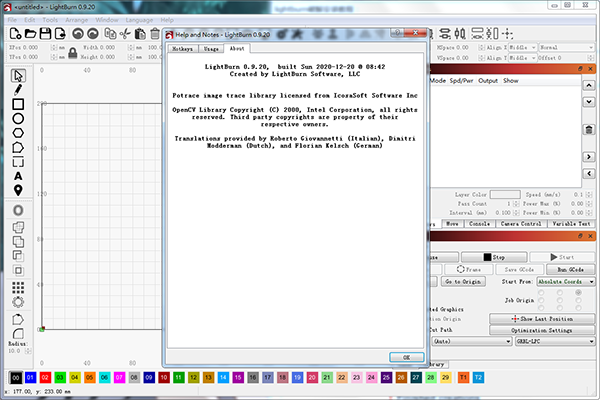Screen dimensions: 600x400
Task: Click the Open folder icon
Action: click(x=31, y=34)
